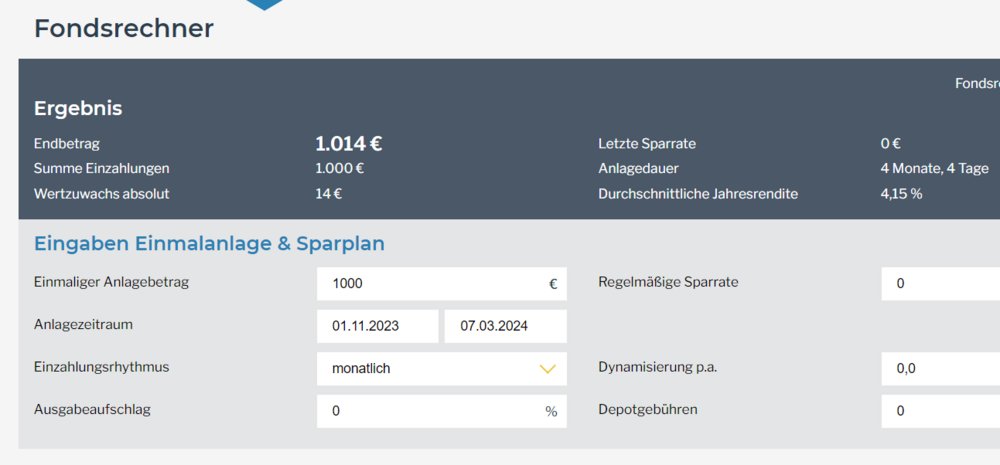Click the blue triangle above Fondsrechner

coord(265,4)
